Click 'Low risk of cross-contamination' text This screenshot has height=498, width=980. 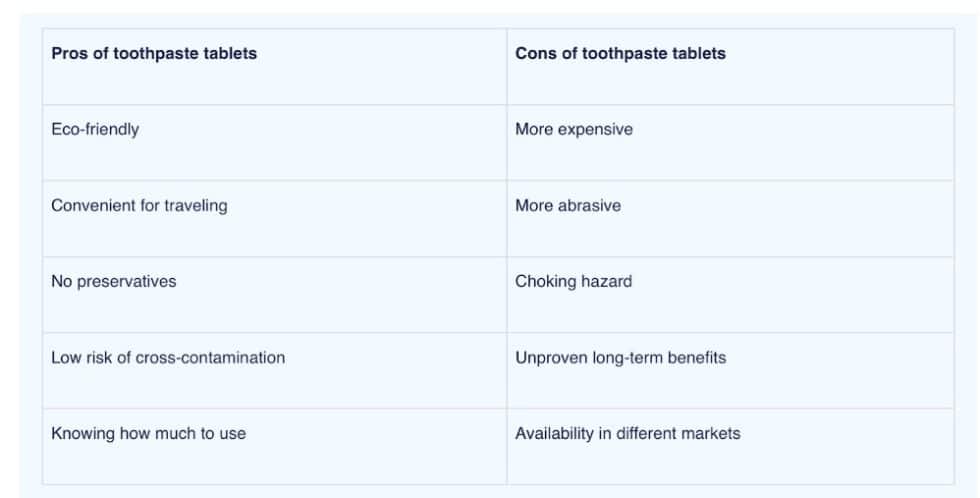click(x=167, y=358)
